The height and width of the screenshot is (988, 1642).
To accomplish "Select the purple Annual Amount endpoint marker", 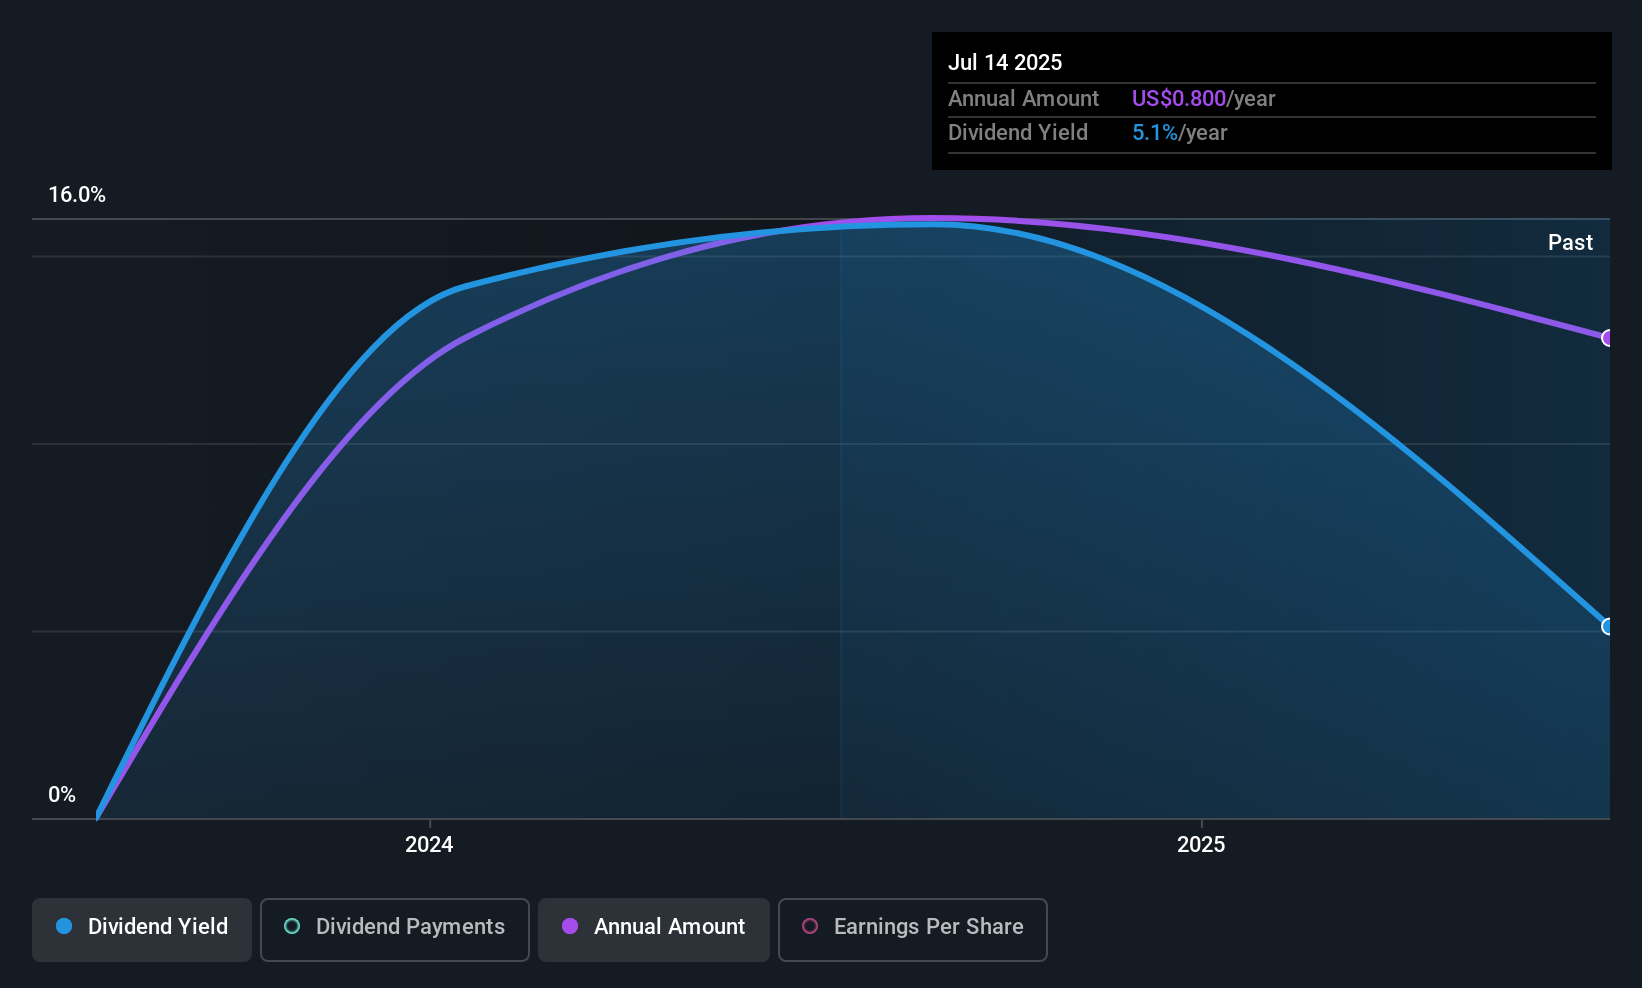I will click(1608, 338).
